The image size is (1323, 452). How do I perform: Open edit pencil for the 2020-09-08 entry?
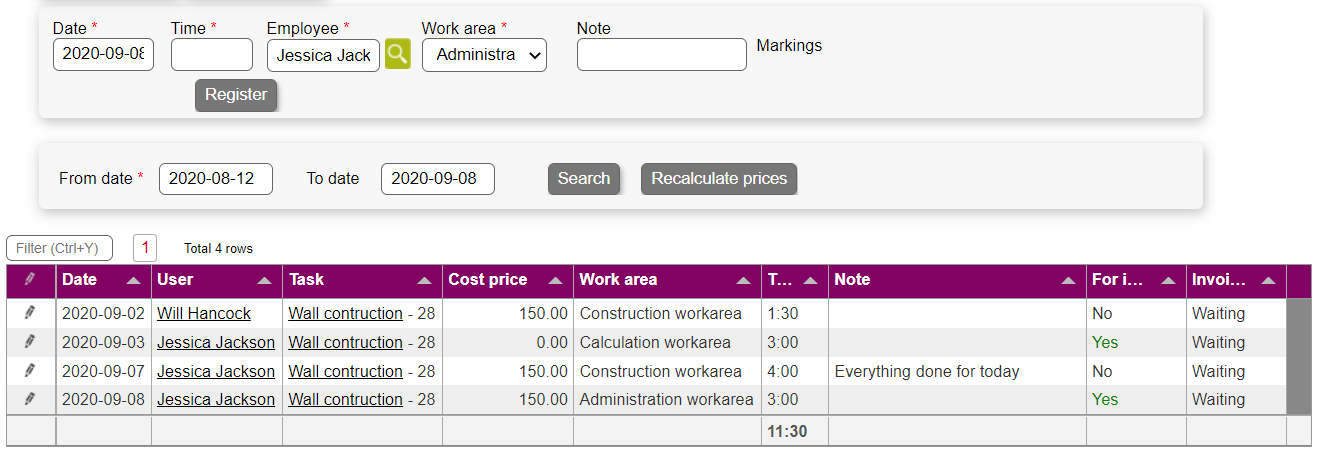coord(30,399)
